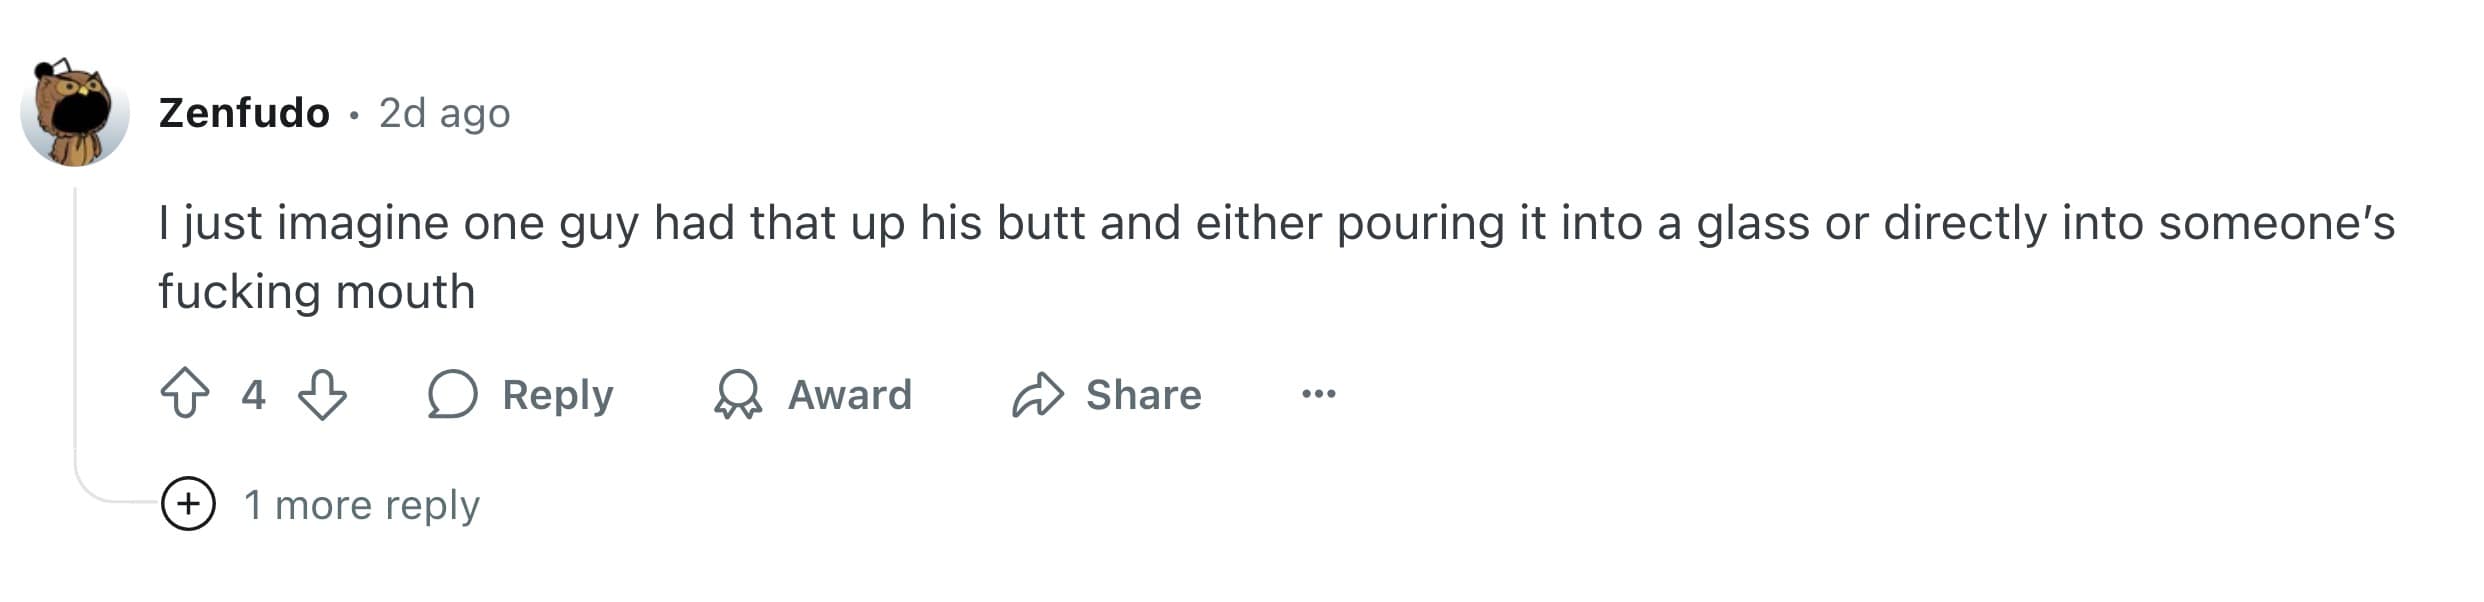Click the vote count number 4
The height and width of the screenshot is (602, 2484).
click(x=253, y=394)
